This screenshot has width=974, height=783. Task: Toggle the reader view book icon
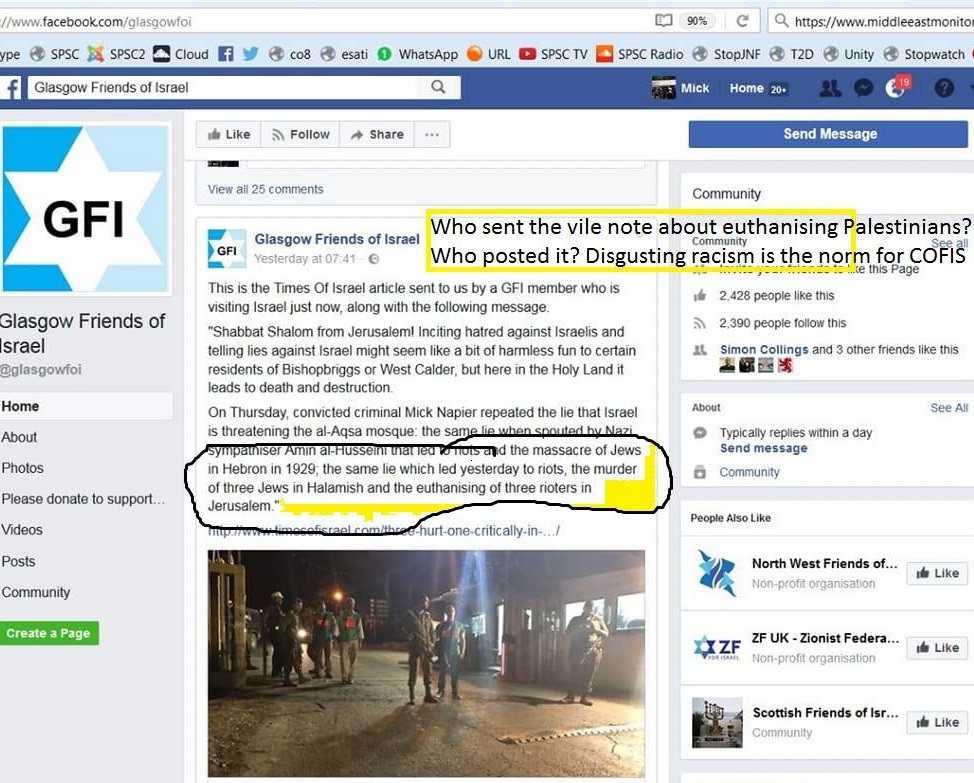tap(663, 20)
